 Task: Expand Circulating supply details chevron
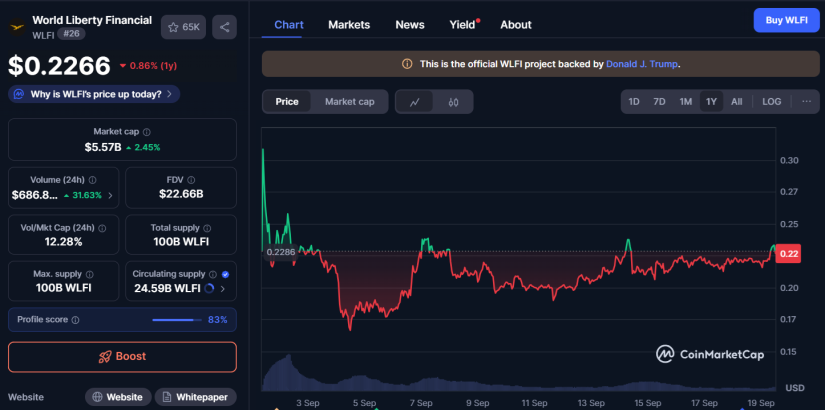223,288
